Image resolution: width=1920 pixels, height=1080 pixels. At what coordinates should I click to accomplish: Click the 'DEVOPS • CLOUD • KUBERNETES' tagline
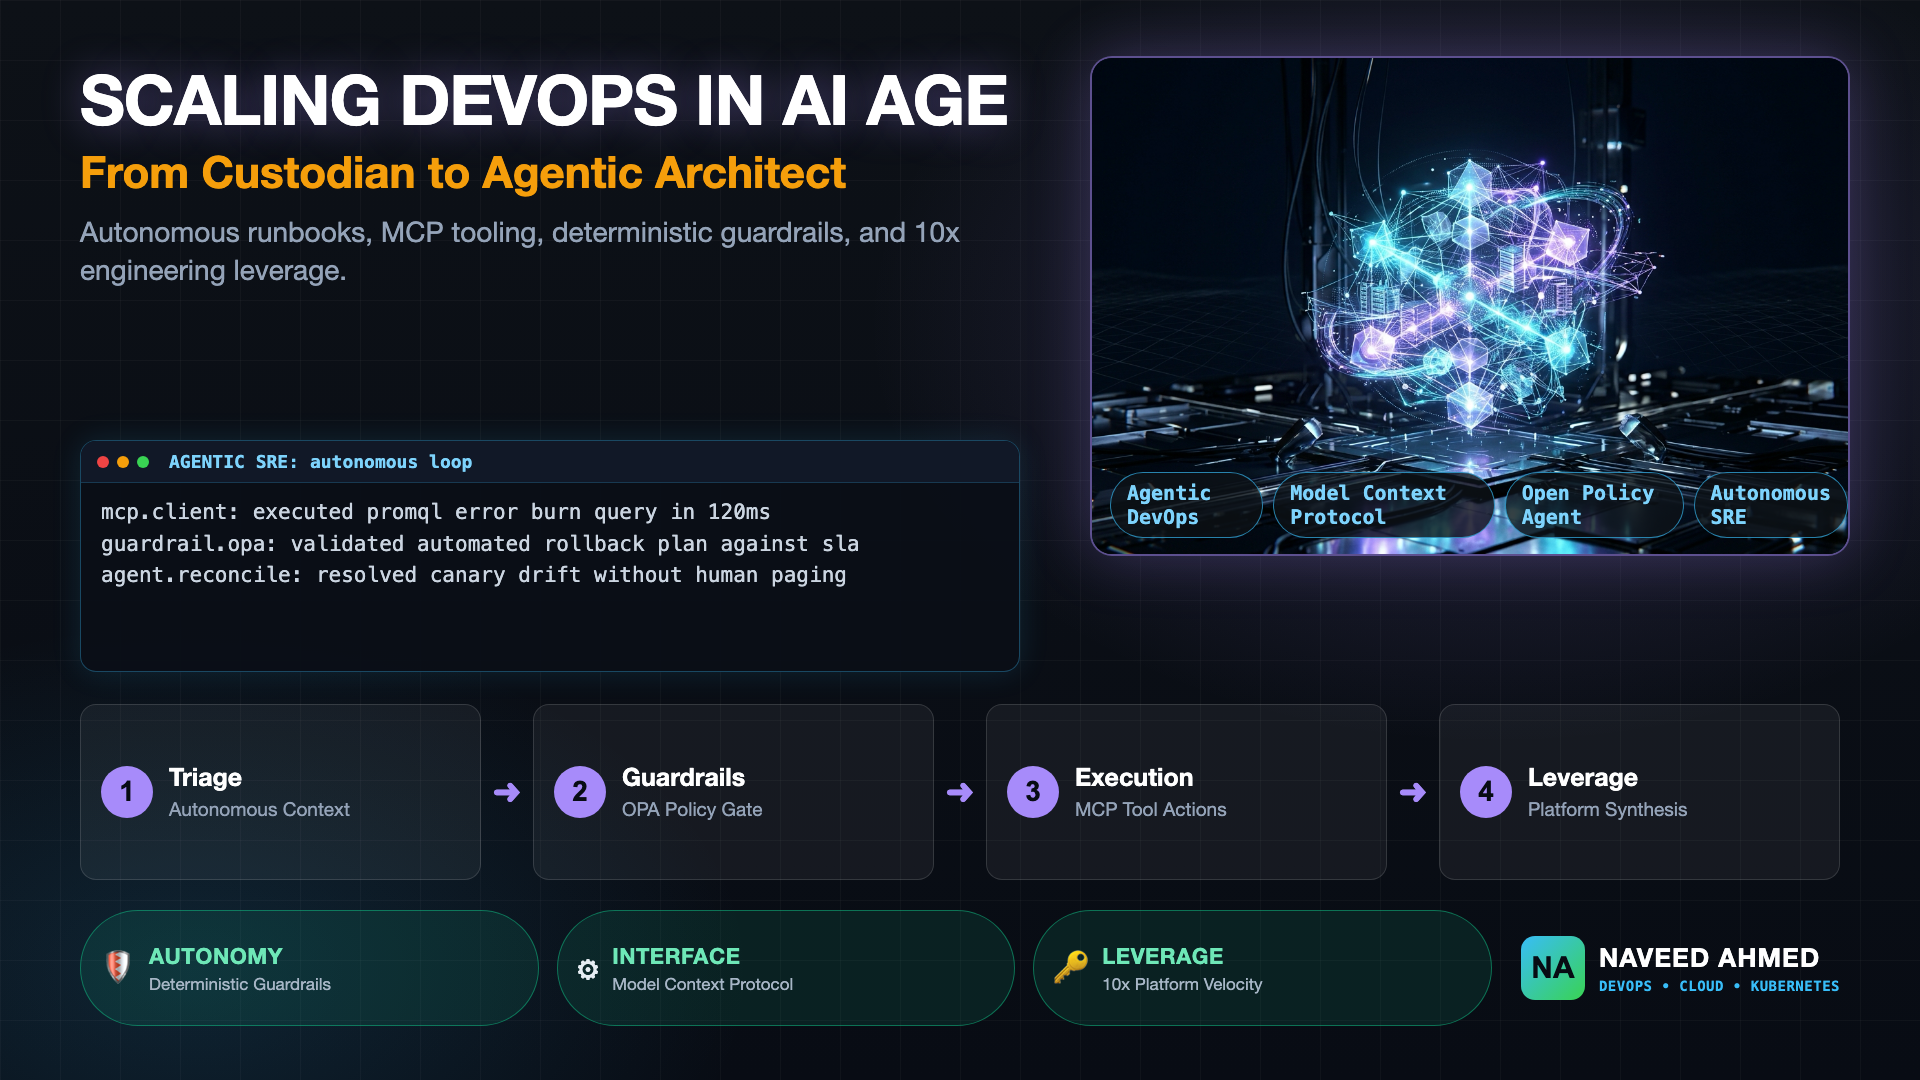(x=1718, y=986)
